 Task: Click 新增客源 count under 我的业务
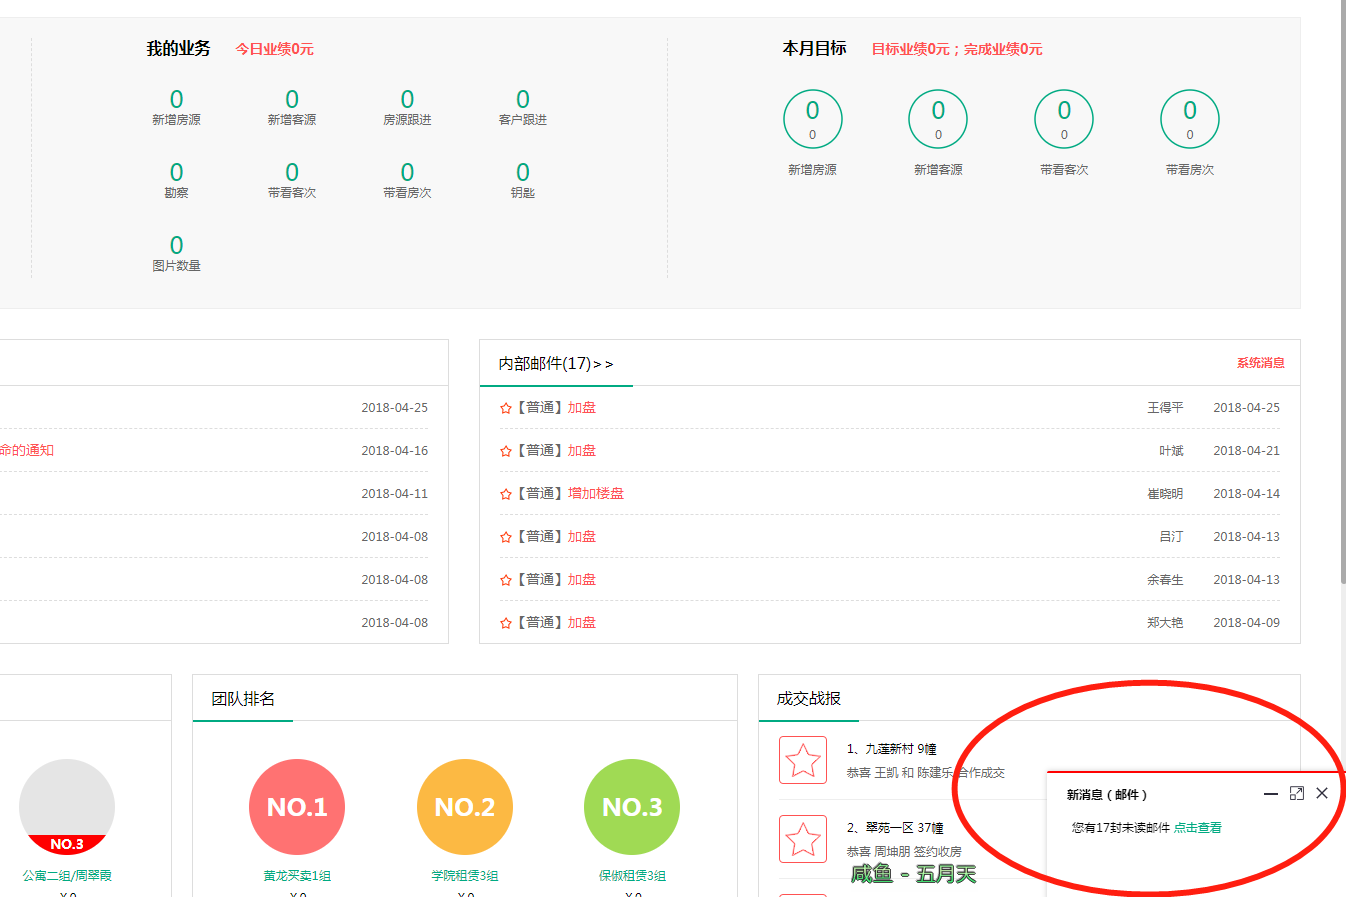click(292, 99)
